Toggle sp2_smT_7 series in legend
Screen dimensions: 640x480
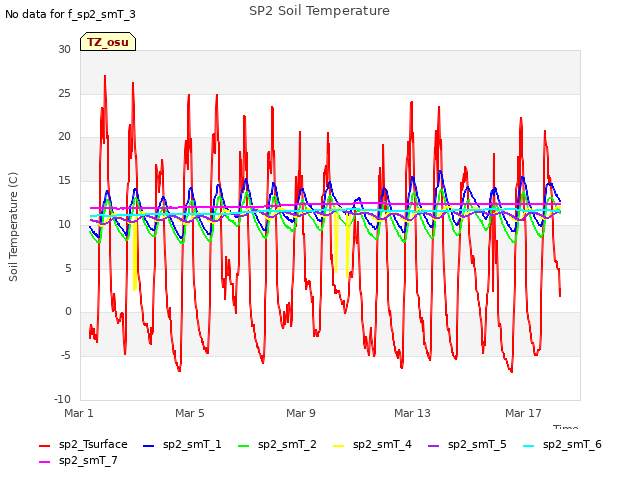coord(78,461)
